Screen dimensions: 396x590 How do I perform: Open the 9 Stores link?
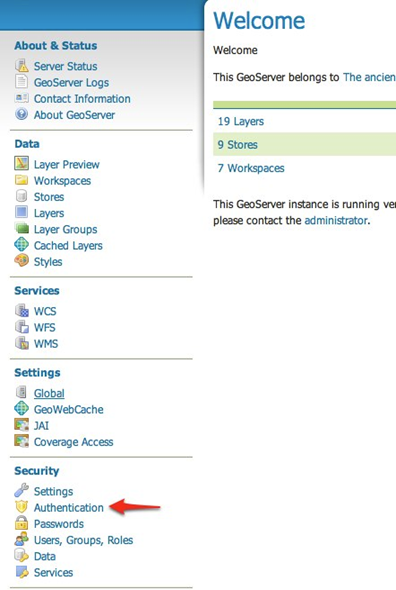click(x=238, y=144)
